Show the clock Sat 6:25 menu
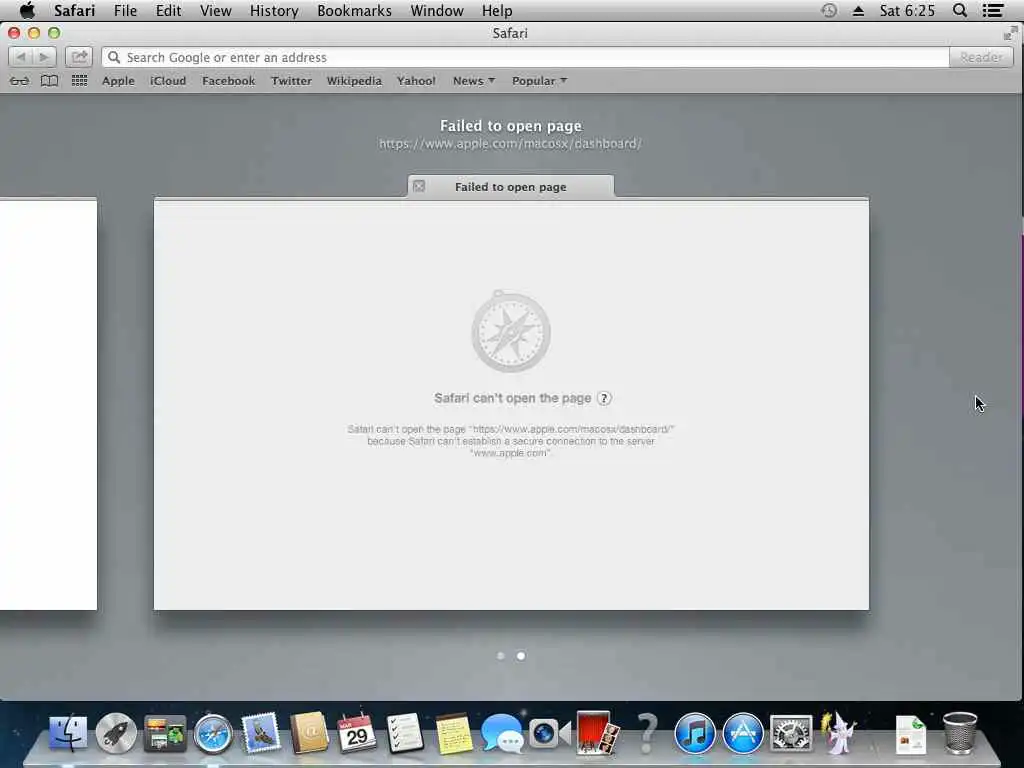The image size is (1024, 768). coord(907,10)
